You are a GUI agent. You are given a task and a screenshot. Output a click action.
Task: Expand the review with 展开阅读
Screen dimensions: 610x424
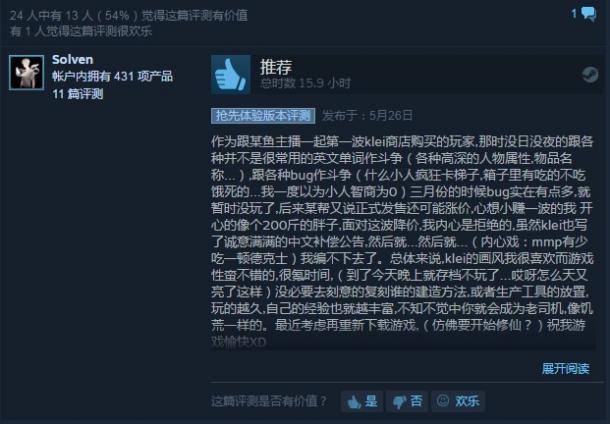tap(566, 368)
